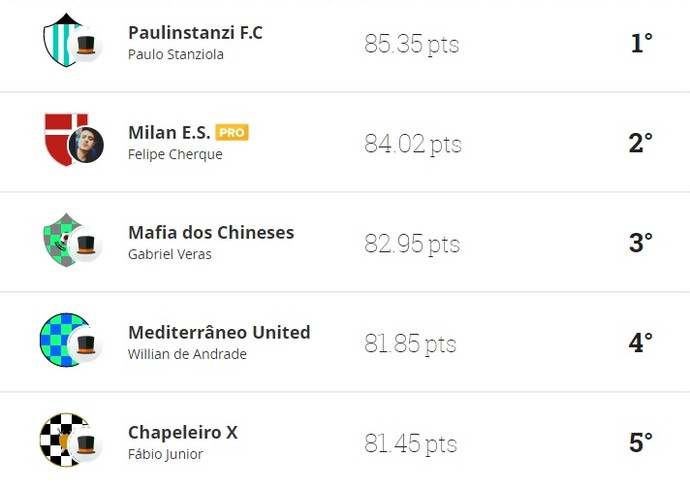Click owner name Gabriel Veras
This screenshot has width=690, height=490.
(170, 254)
